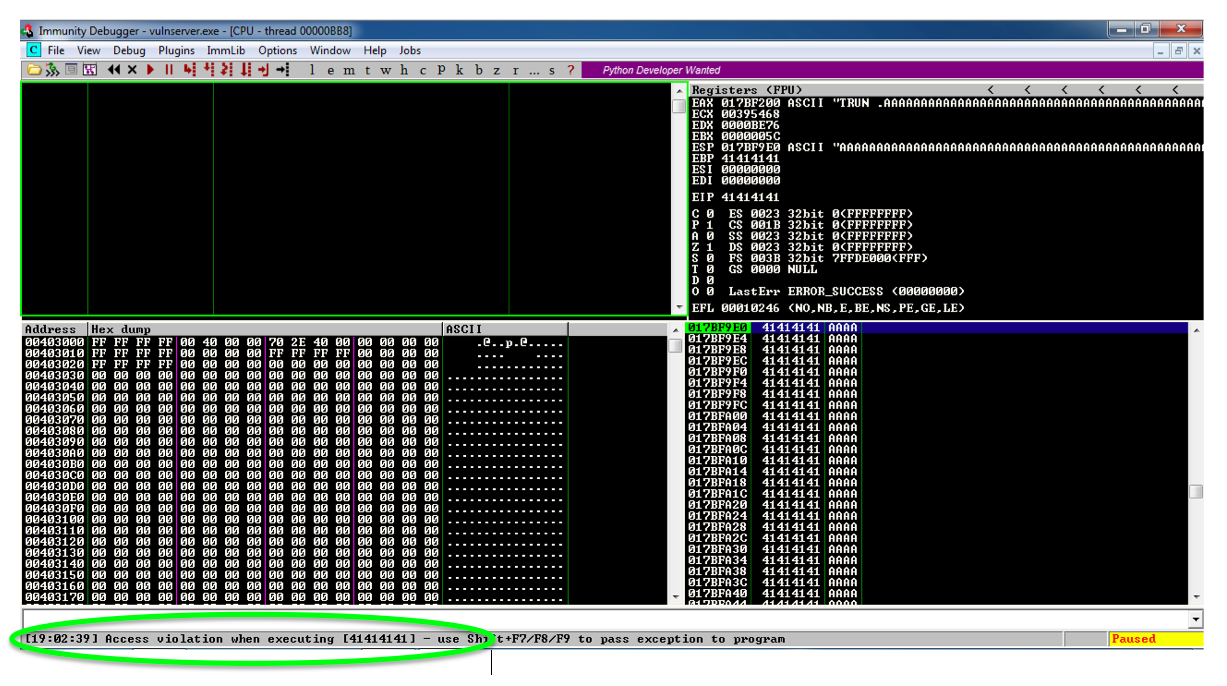Run the program with the play icon
Screen dimensions: 1227x686
coord(151,70)
